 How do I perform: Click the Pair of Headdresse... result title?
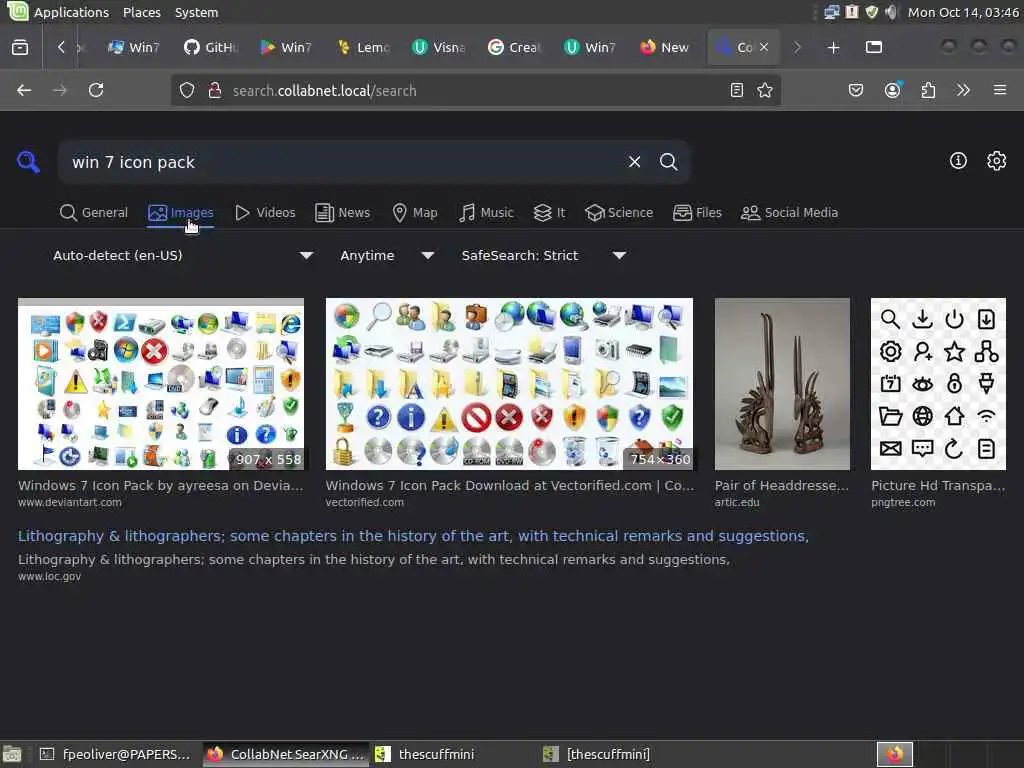click(x=782, y=485)
